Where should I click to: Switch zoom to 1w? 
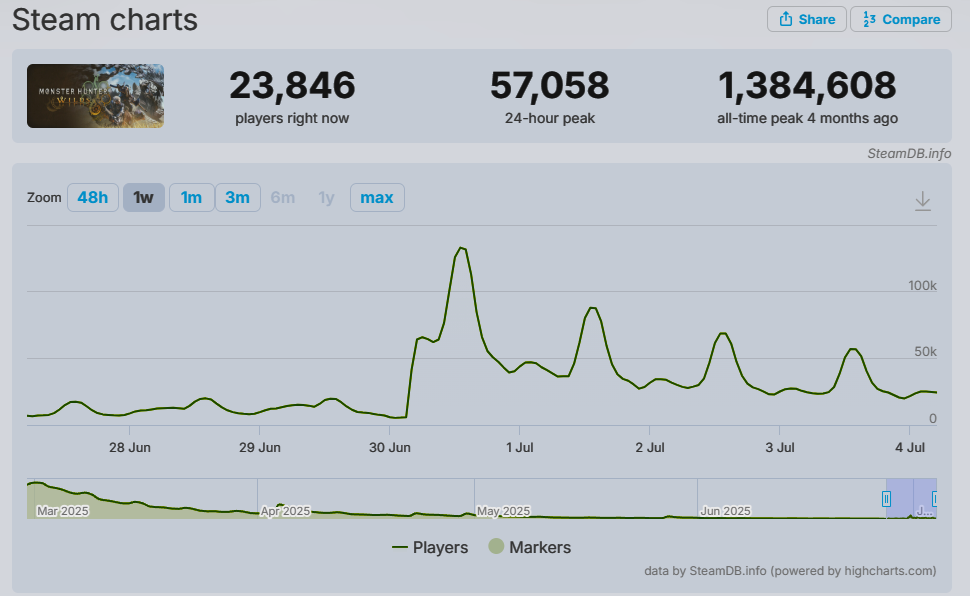[144, 197]
